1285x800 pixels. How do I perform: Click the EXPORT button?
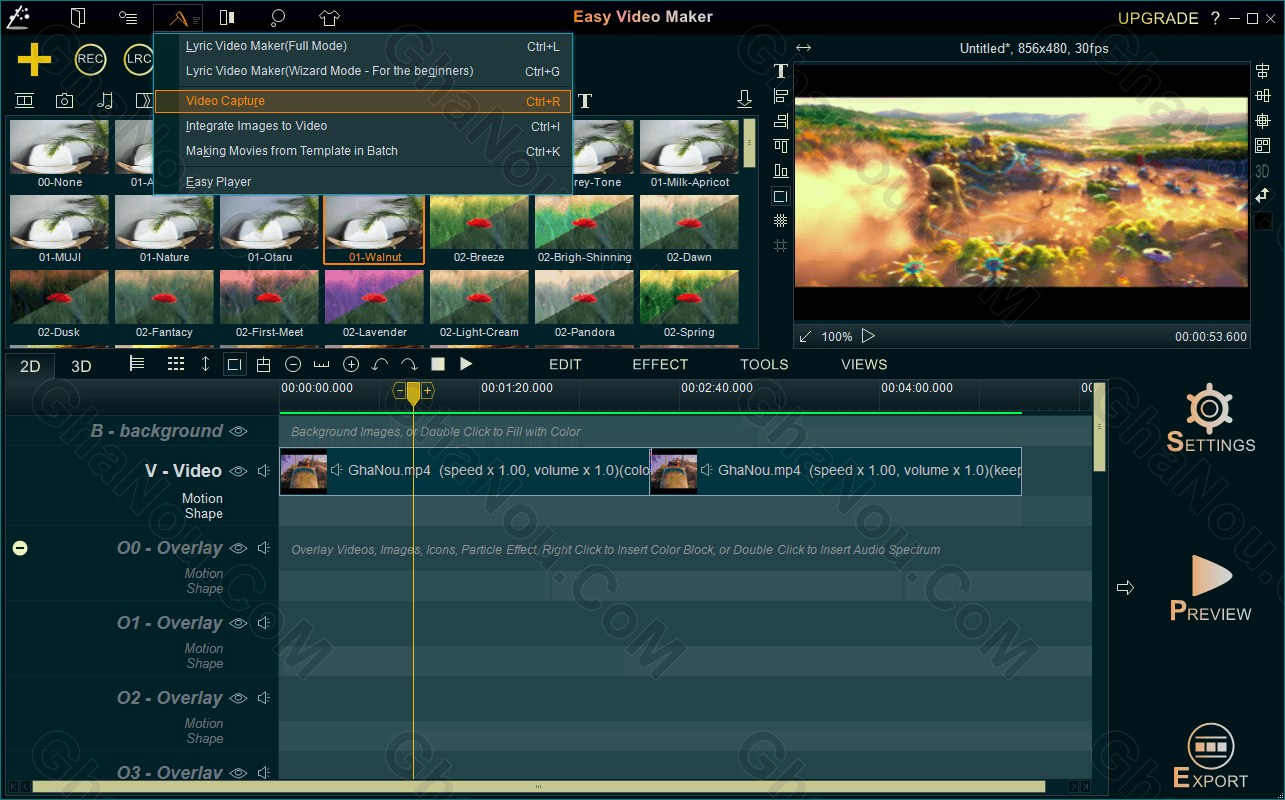click(1210, 756)
